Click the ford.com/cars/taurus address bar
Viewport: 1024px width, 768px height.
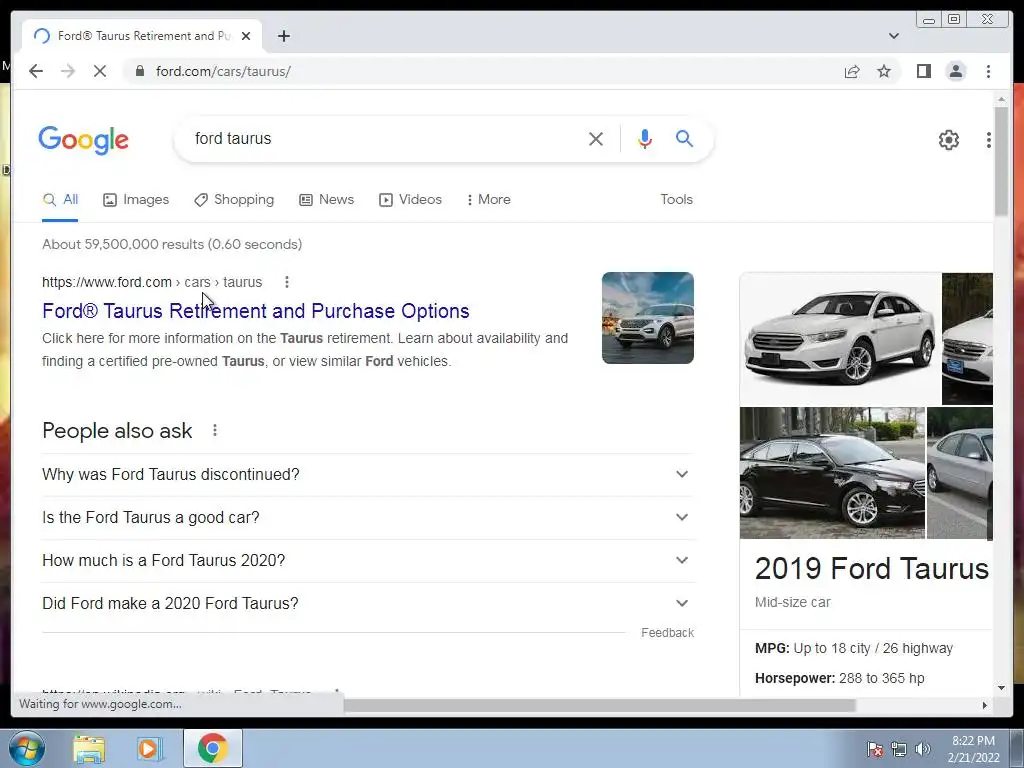483,71
